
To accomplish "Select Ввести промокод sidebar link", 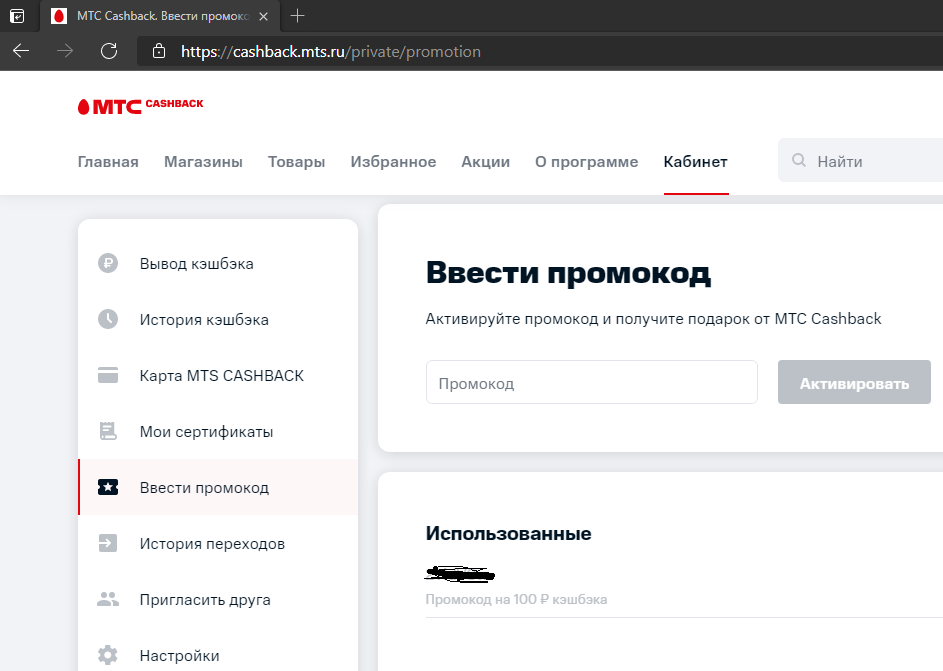I will 218,487.
